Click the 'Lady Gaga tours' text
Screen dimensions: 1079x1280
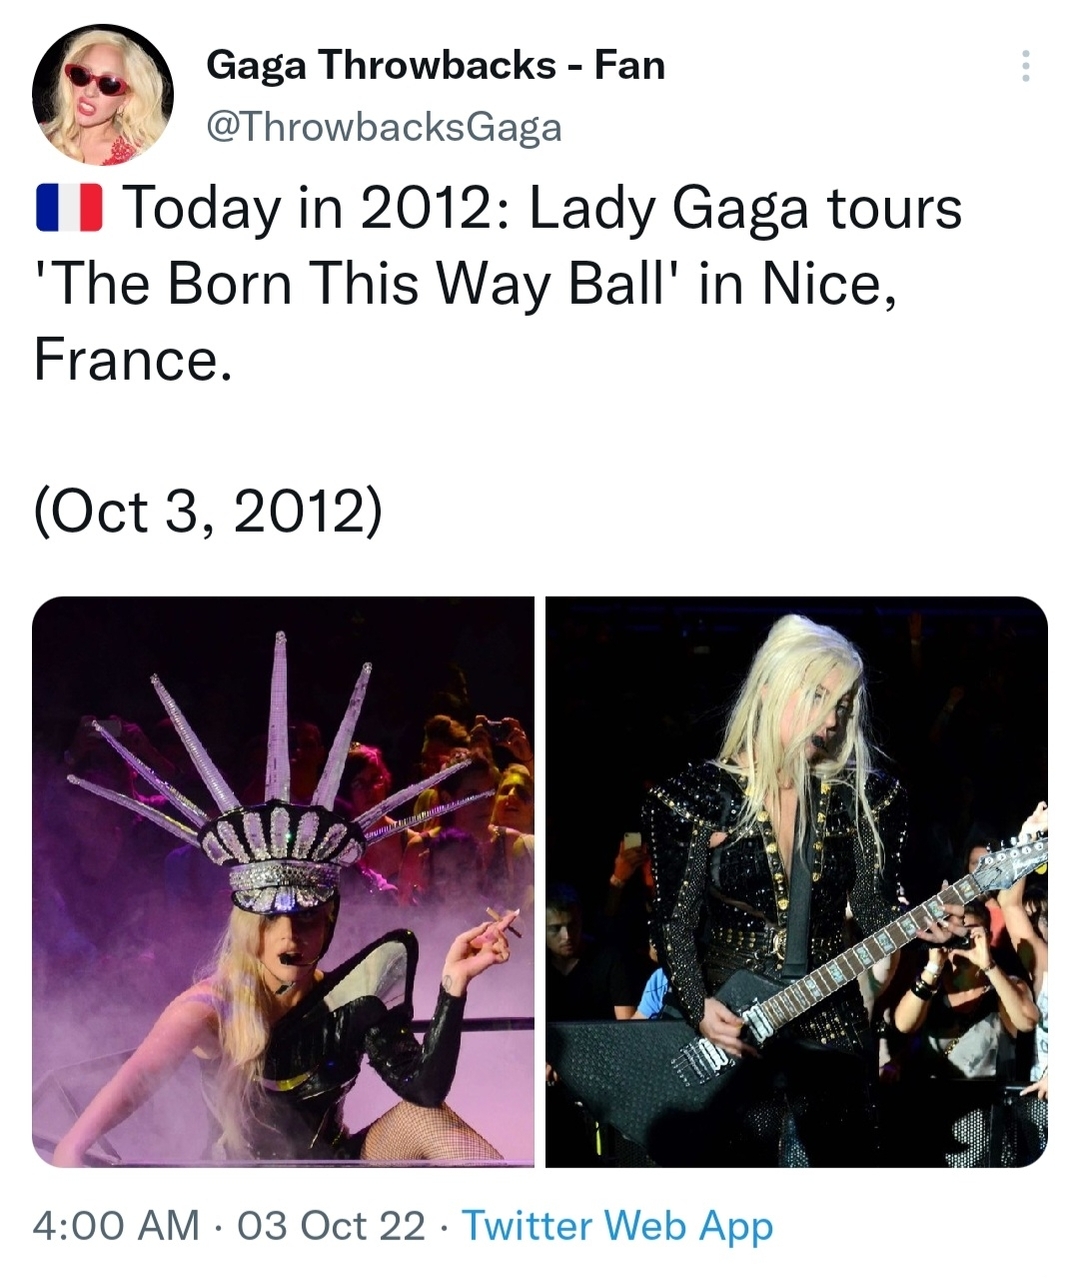point(745,209)
